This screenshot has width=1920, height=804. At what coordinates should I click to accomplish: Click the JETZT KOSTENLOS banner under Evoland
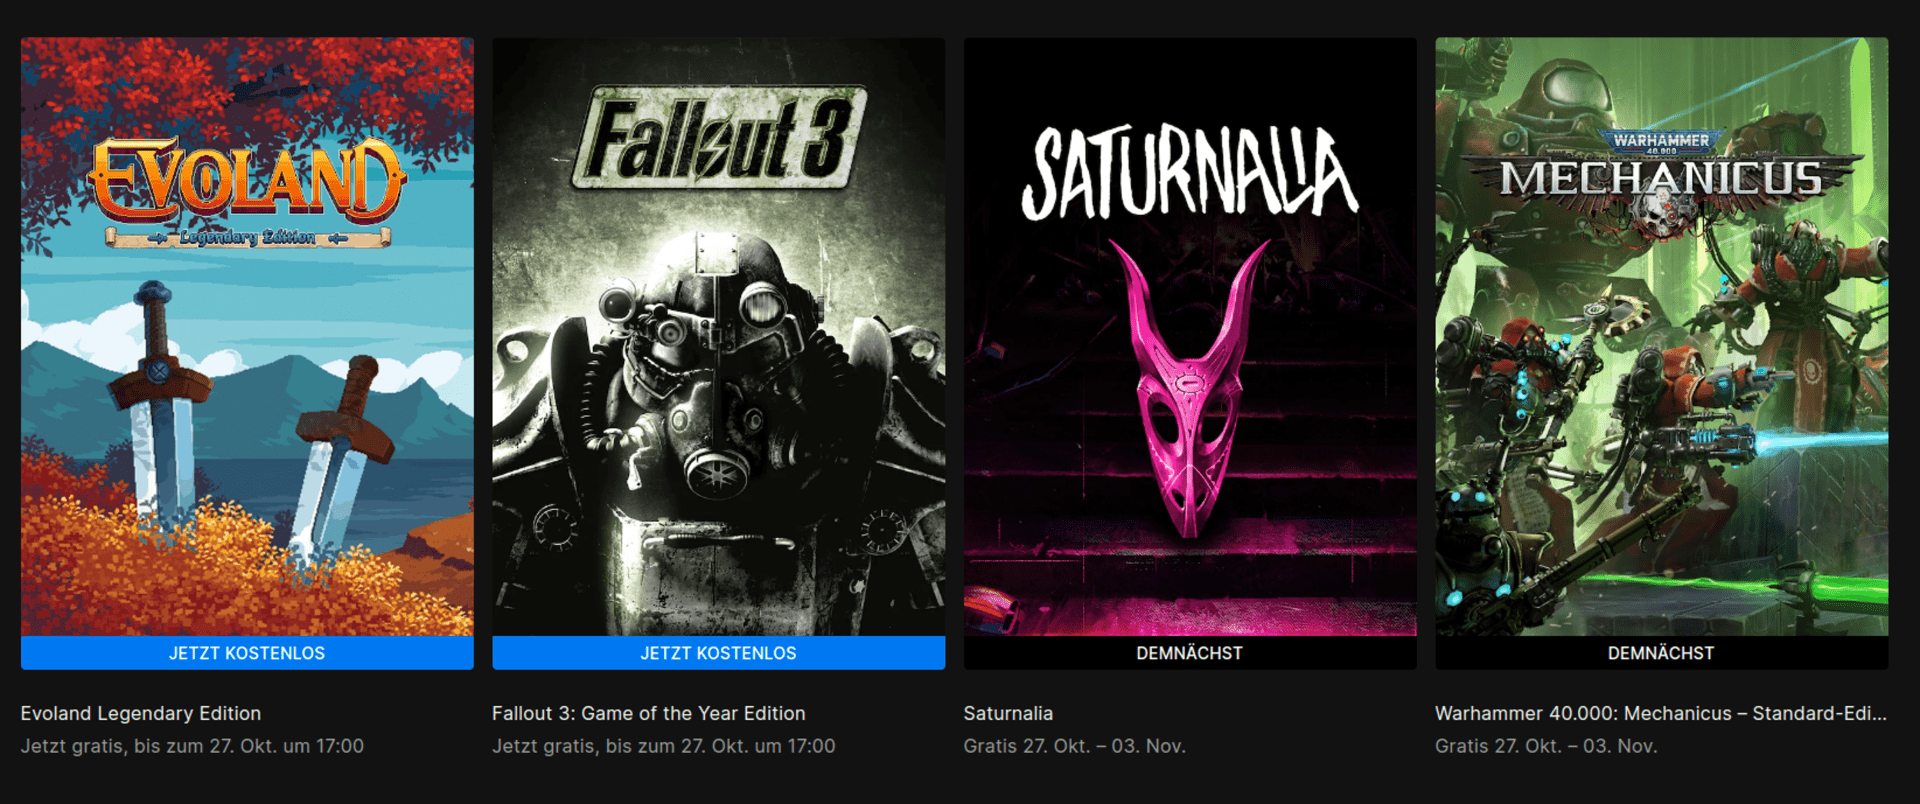pyautogui.click(x=247, y=653)
